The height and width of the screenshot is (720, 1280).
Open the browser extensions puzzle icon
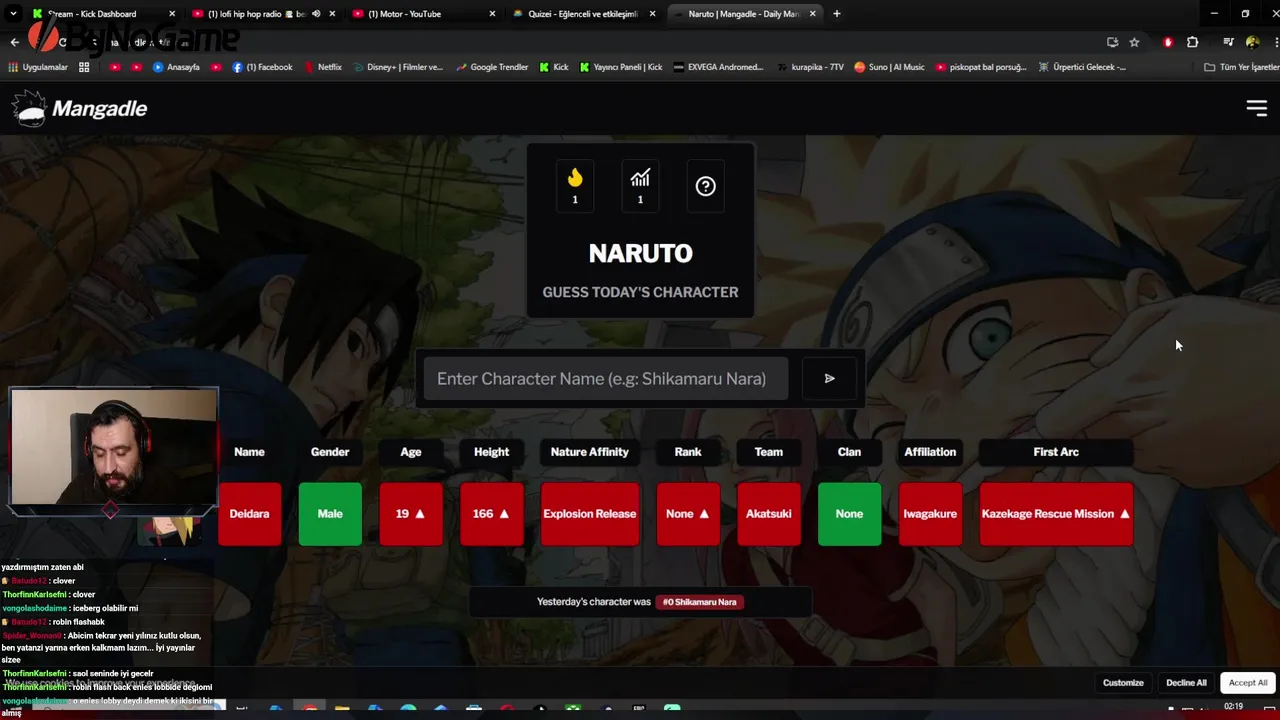coord(1192,42)
